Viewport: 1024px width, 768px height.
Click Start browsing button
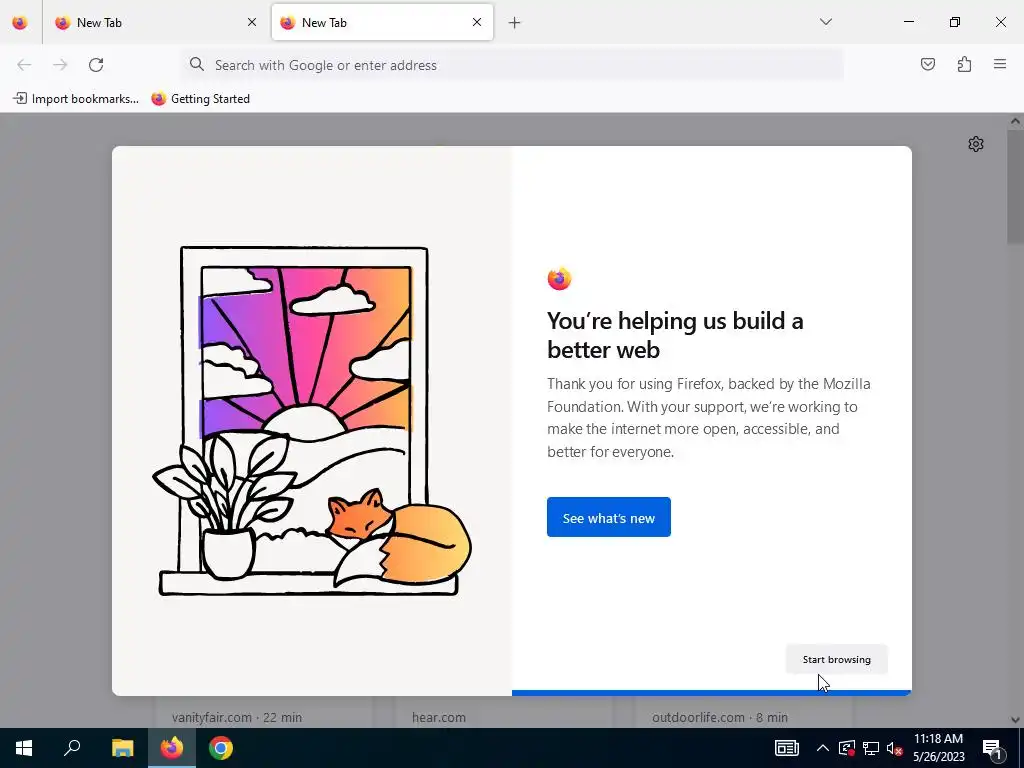pos(837,660)
